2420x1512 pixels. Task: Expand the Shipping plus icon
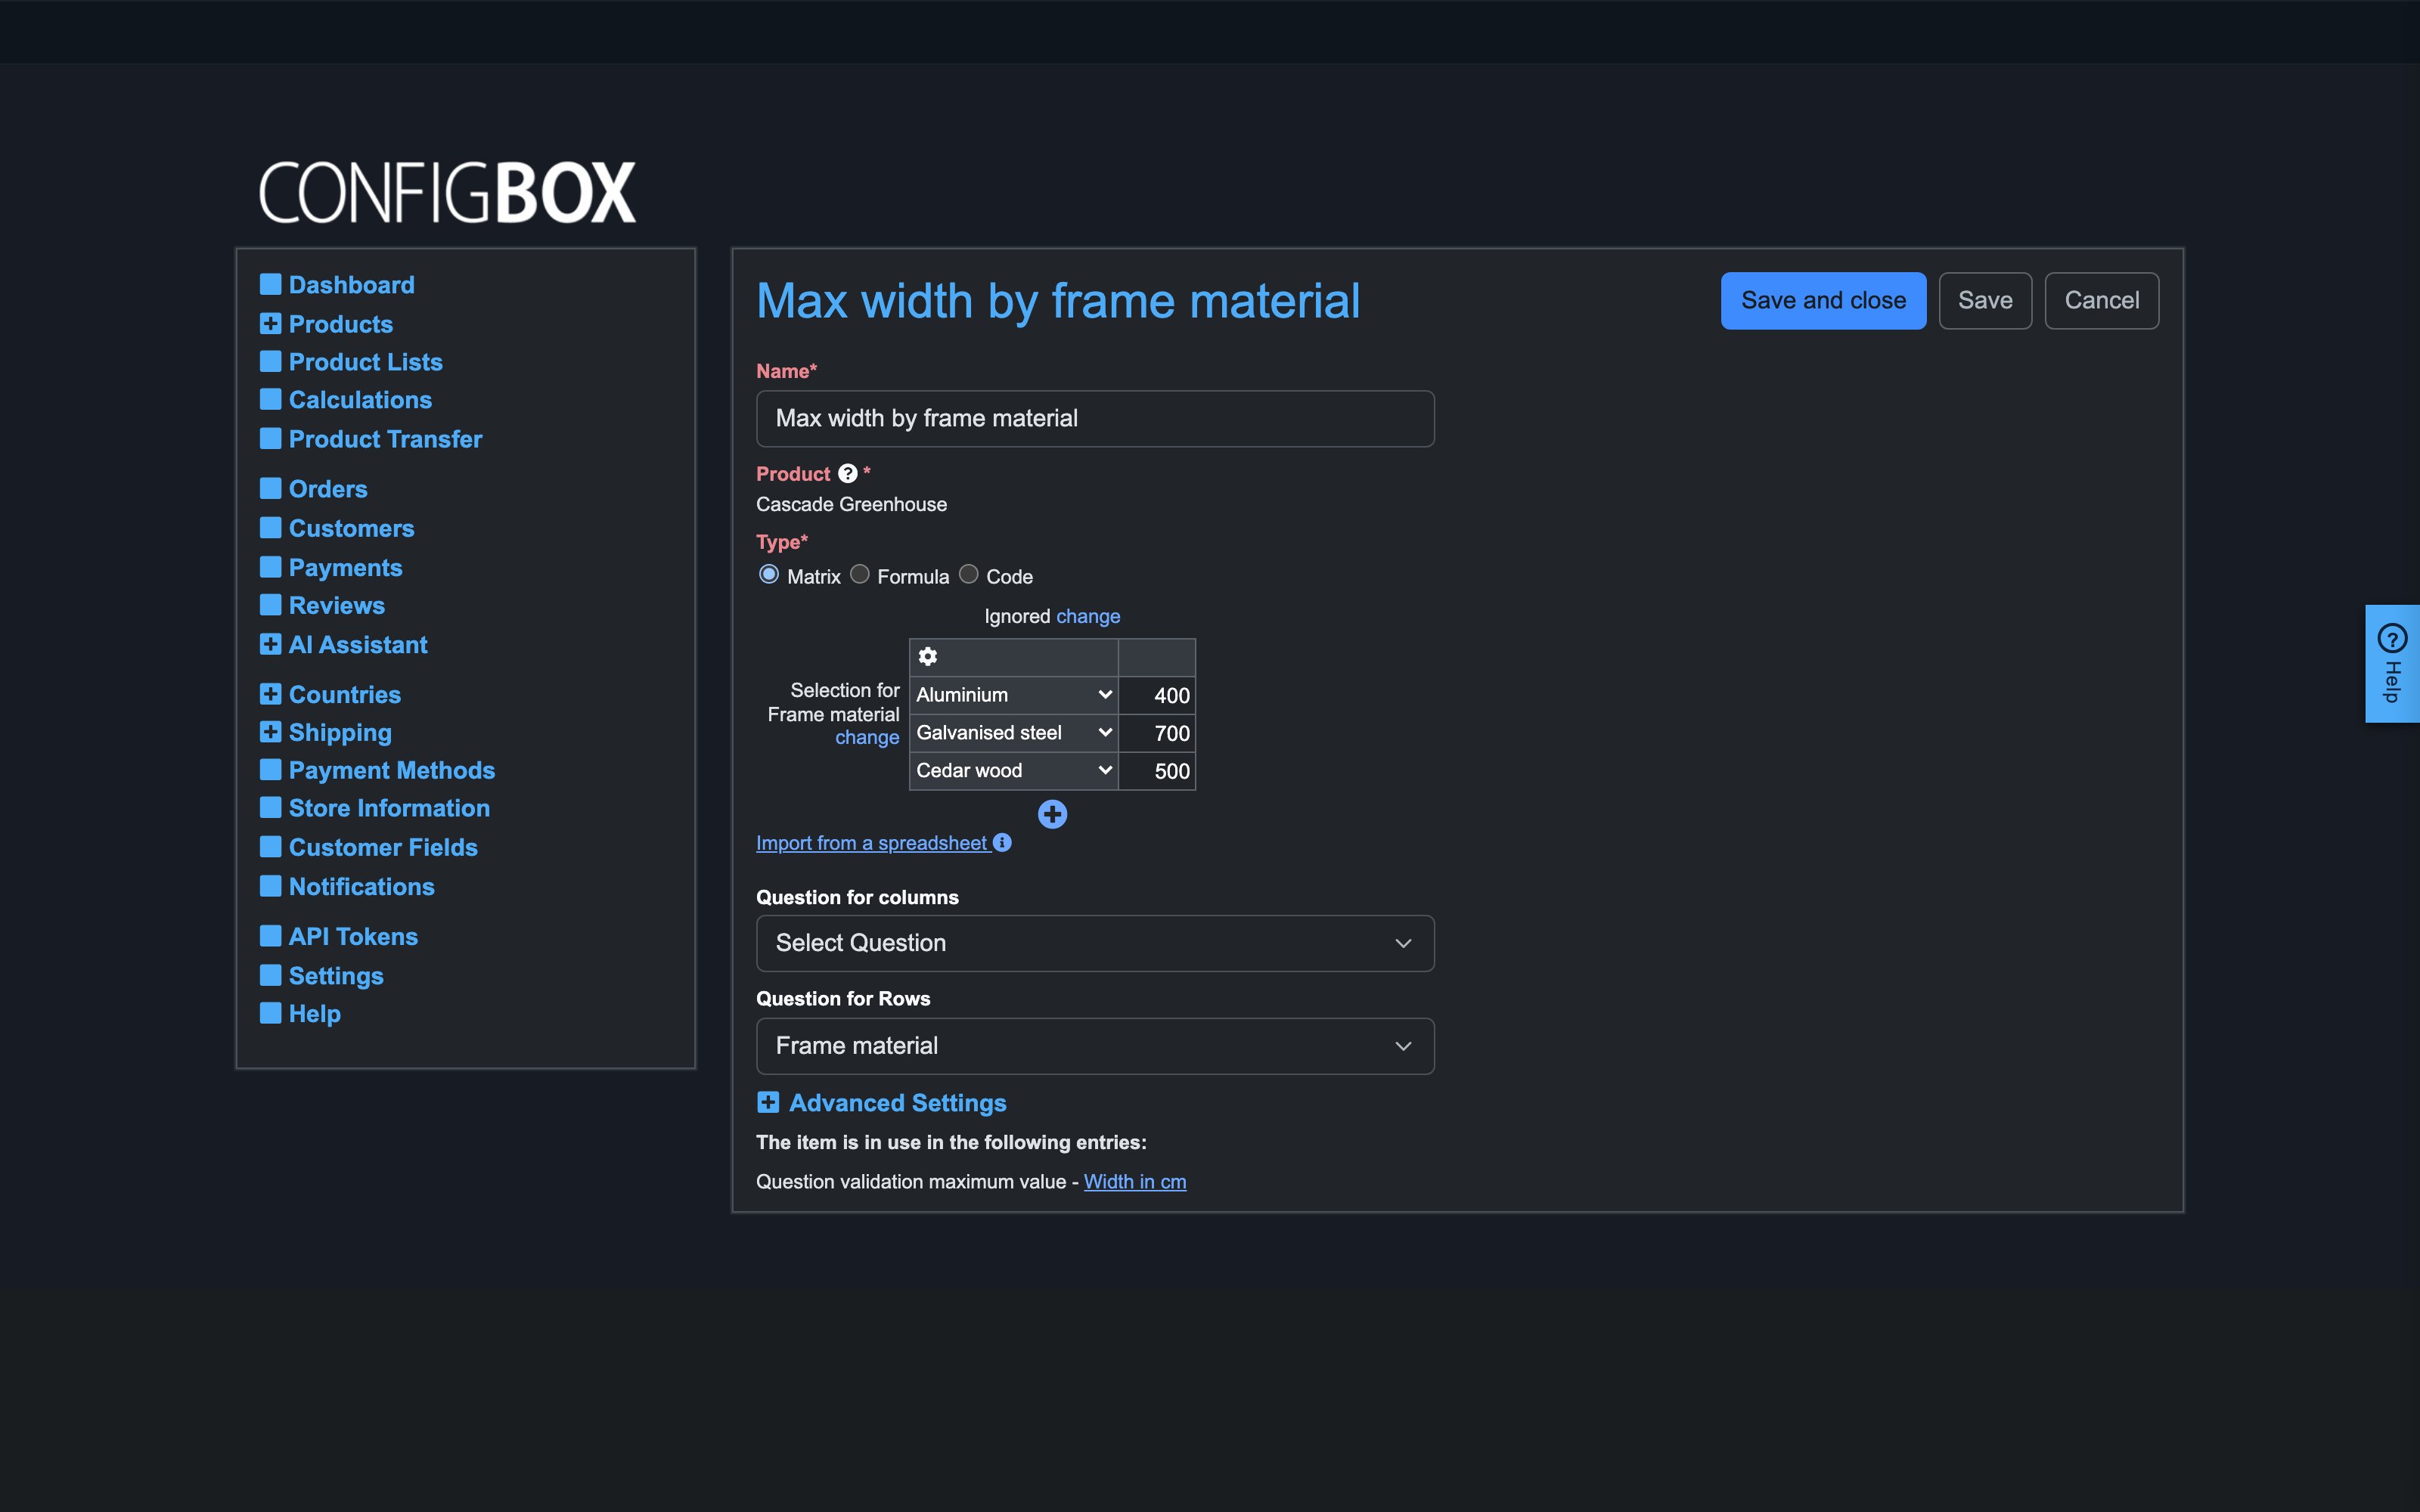270,731
